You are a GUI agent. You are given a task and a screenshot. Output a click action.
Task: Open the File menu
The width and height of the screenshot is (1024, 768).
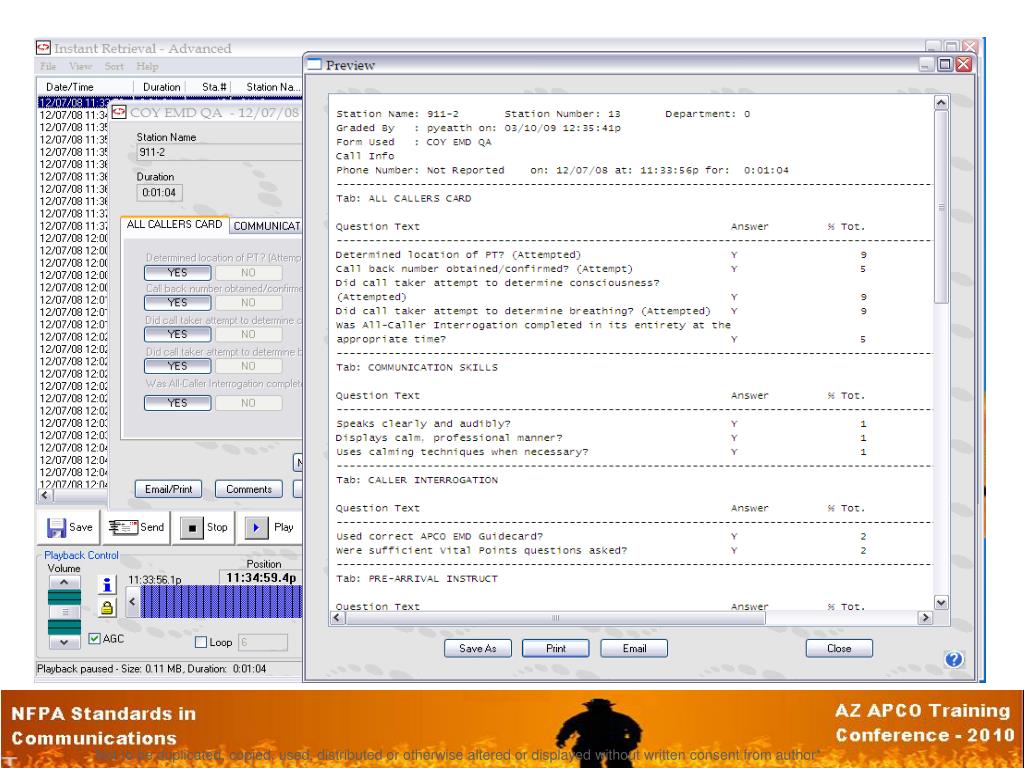click(x=48, y=66)
